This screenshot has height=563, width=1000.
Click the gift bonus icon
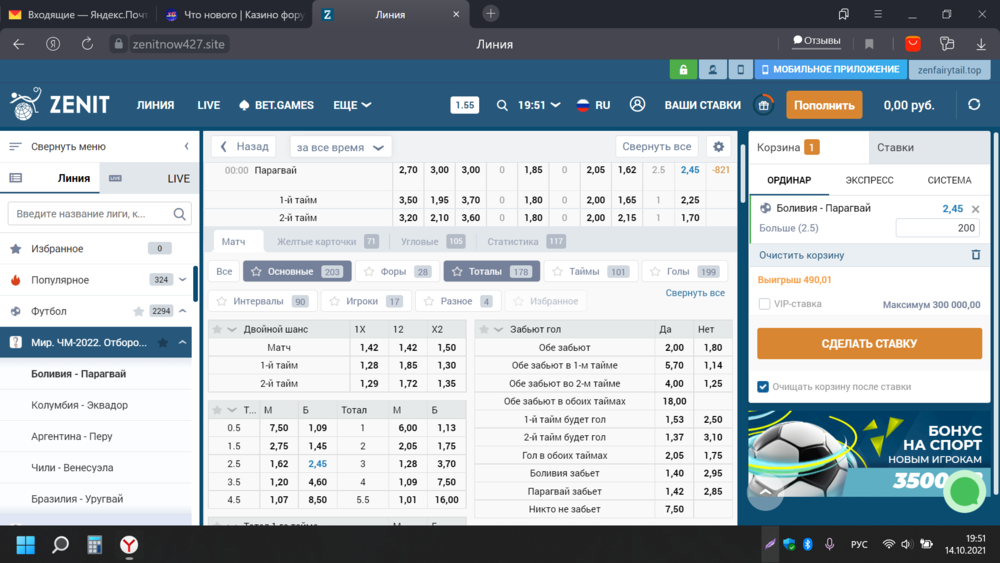point(763,105)
